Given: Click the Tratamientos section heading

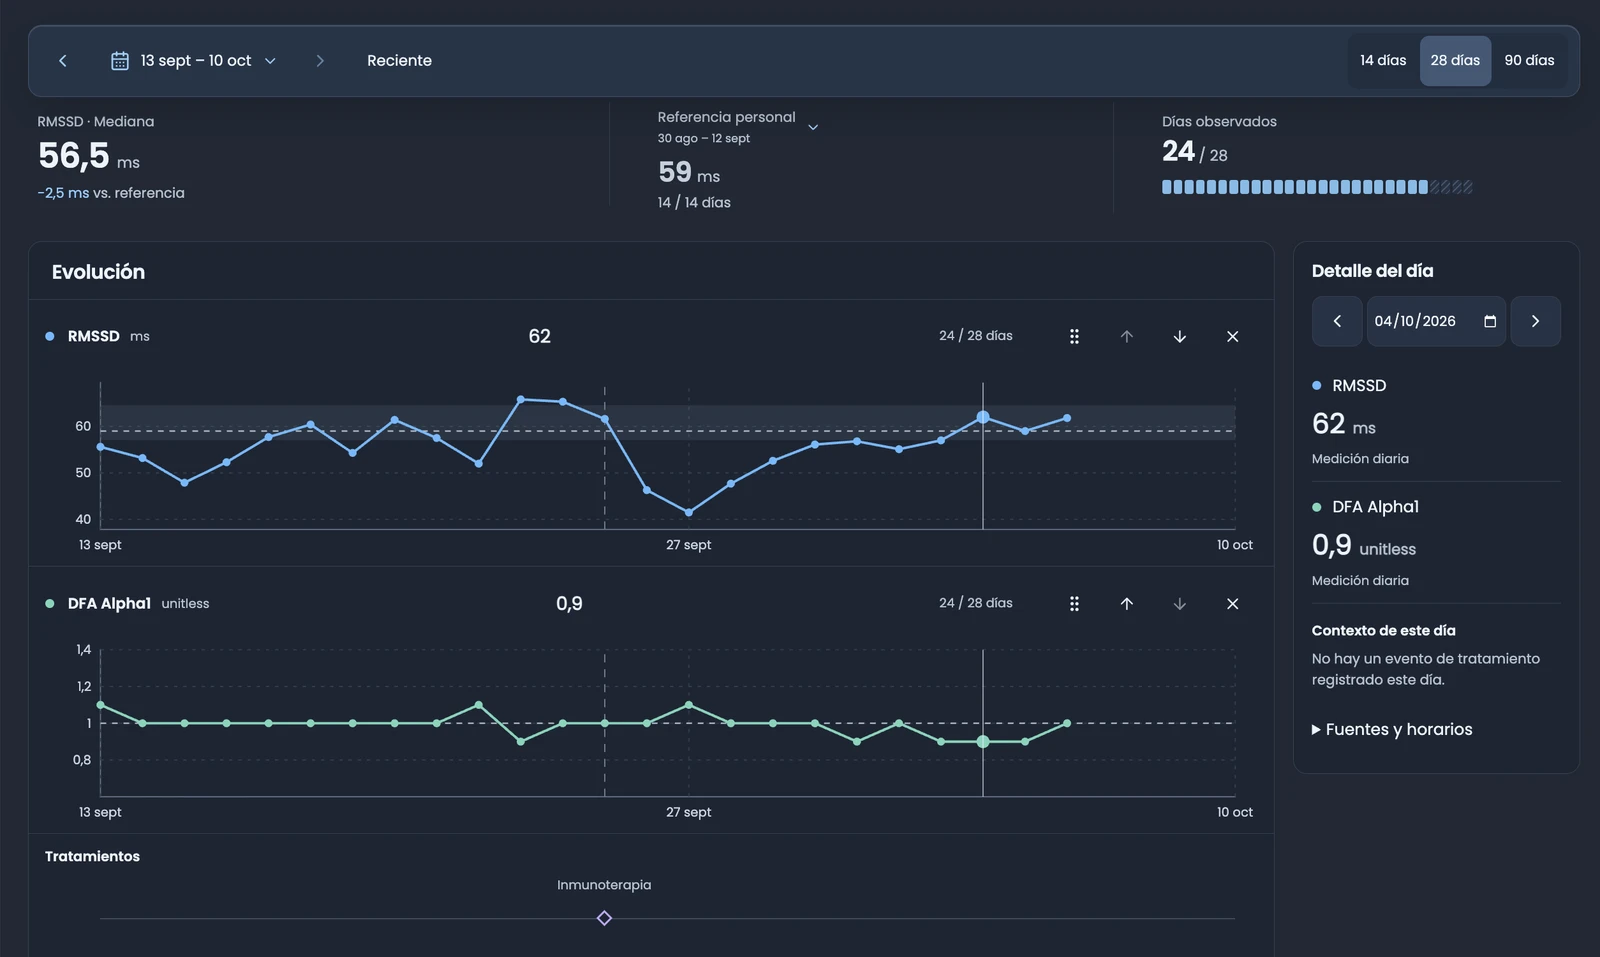Looking at the screenshot, I should pos(92,857).
